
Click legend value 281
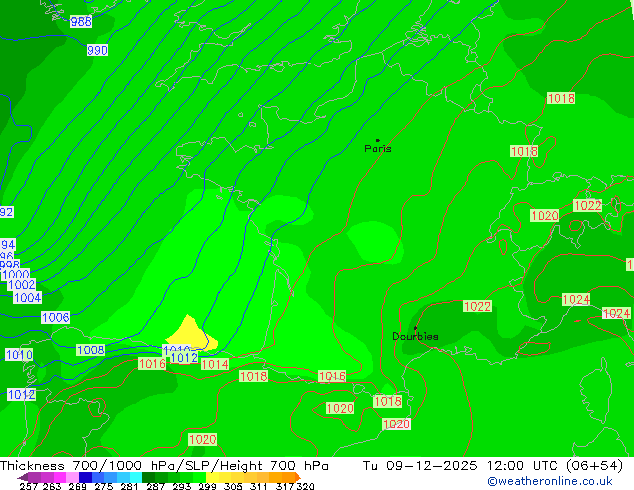tap(129, 486)
